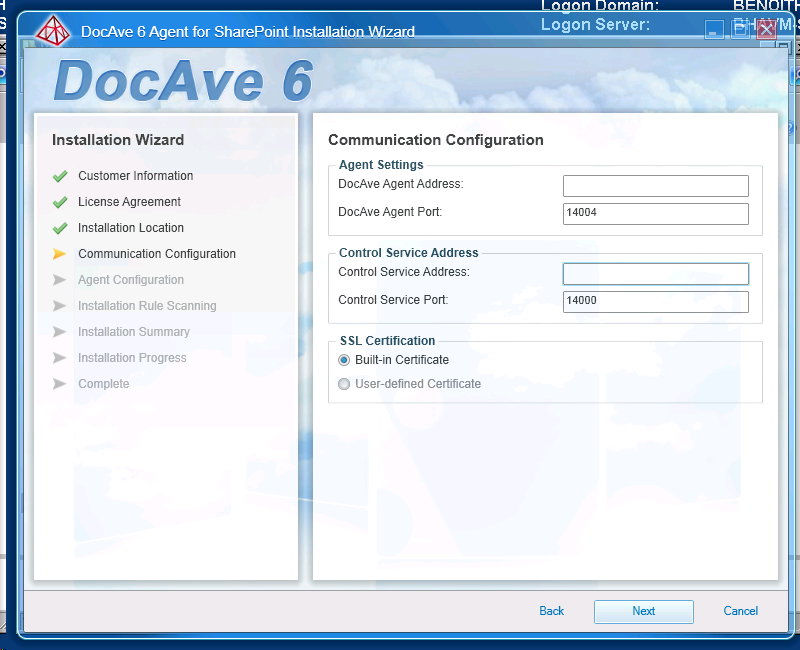800x650 pixels.
Task: Select the User-defined Certificate option
Action: click(x=344, y=384)
